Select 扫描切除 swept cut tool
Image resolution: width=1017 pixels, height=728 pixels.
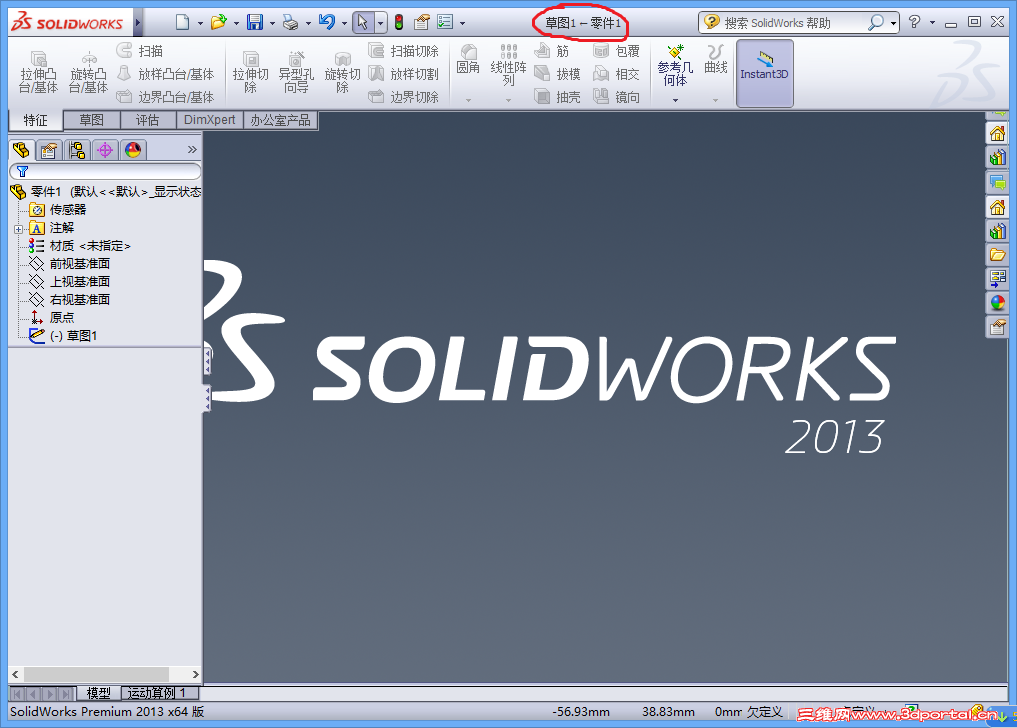(403, 51)
